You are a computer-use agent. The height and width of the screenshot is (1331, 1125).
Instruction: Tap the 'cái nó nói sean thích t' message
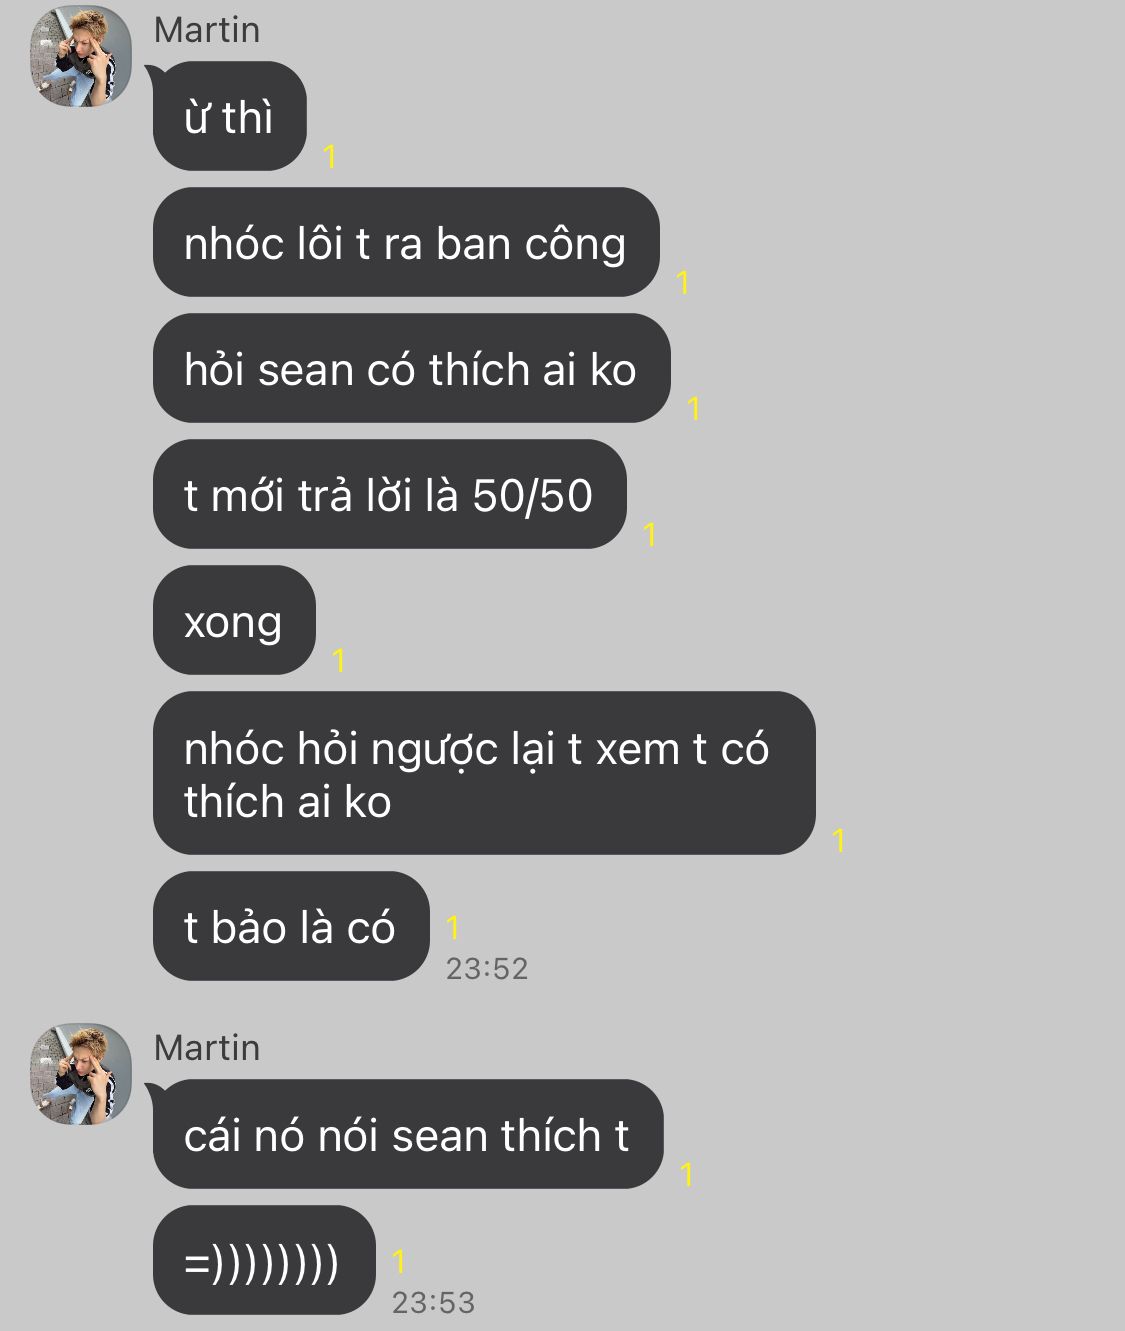[x=408, y=1134]
